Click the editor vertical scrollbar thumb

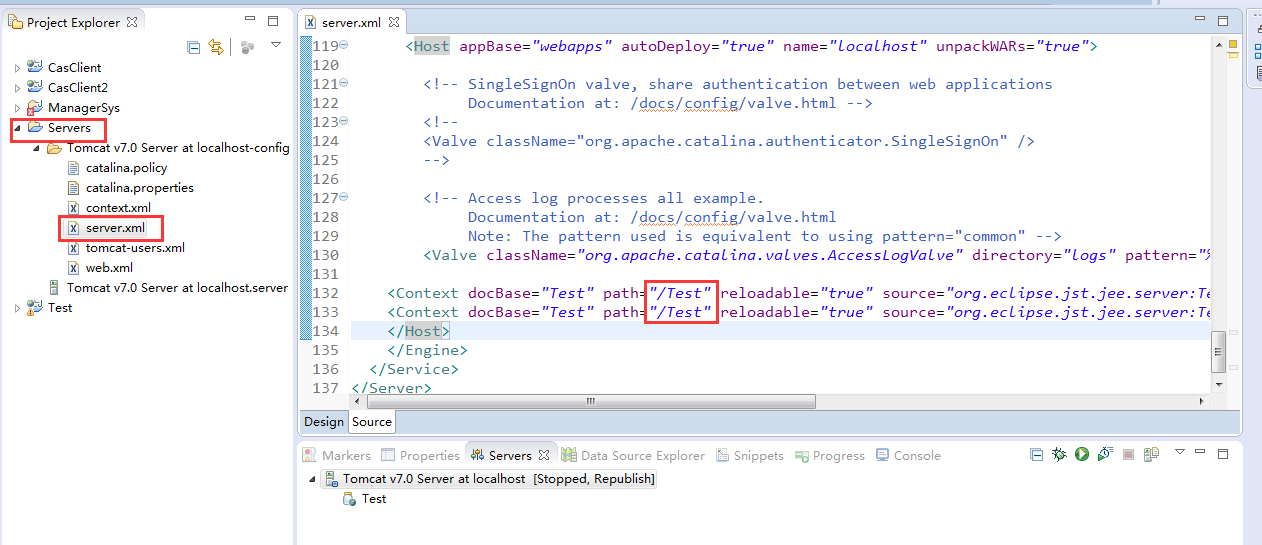click(1218, 351)
